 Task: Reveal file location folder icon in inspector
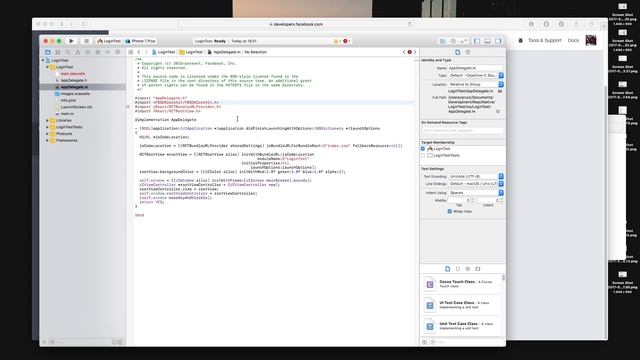click(500, 91)
